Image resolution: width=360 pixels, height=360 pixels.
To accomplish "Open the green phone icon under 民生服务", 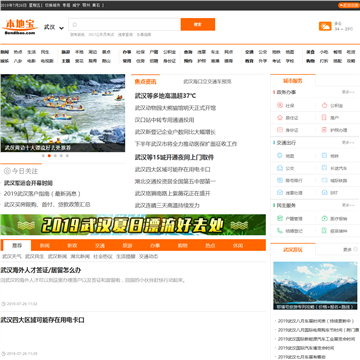I will [x=280, y=231].
